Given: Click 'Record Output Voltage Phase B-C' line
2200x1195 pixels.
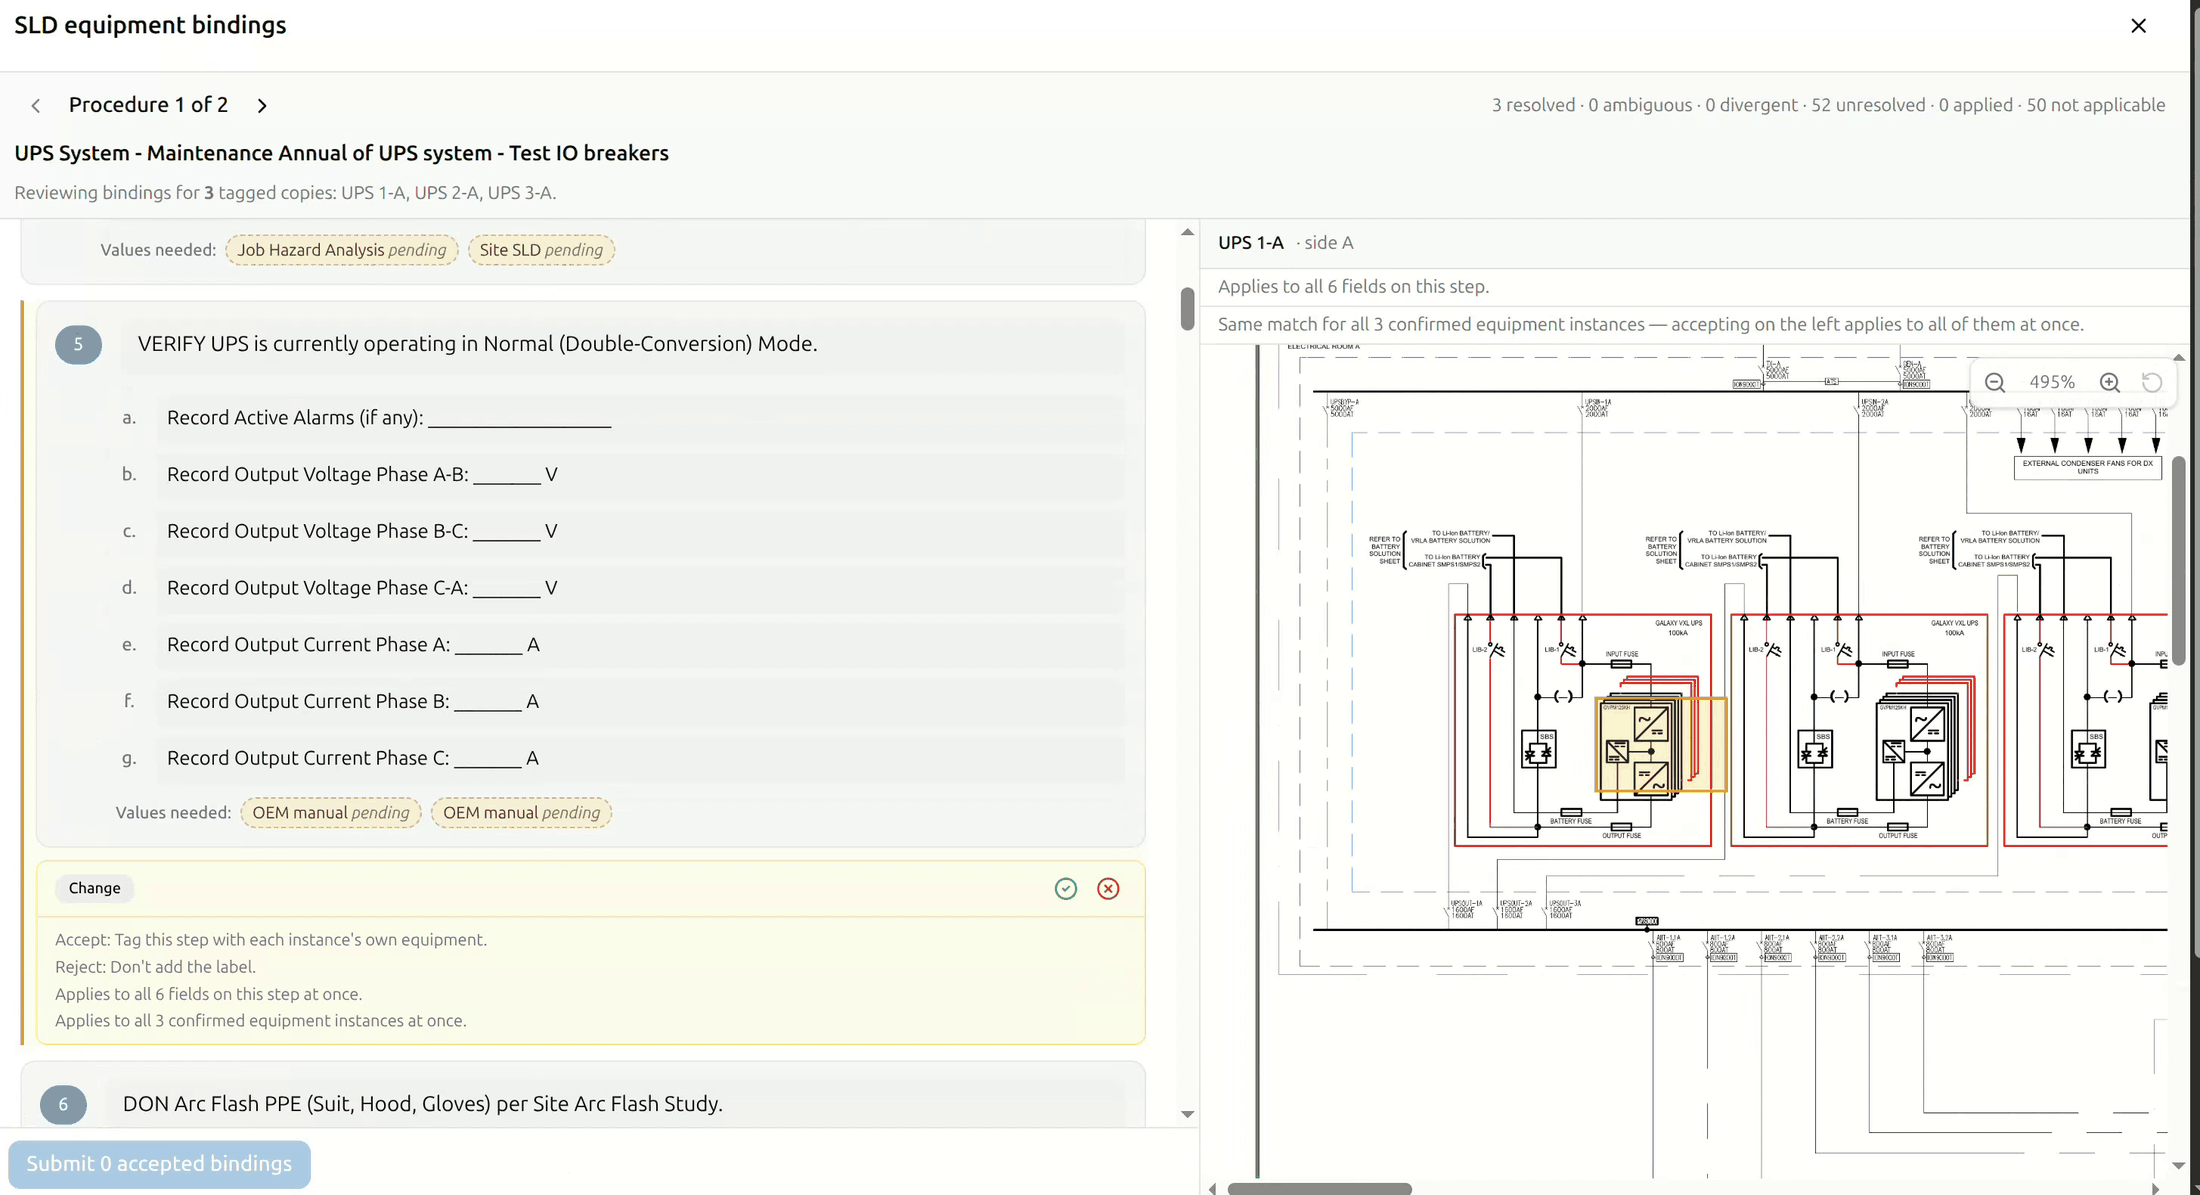Looking at the screenshot, I should click(640, 531).
